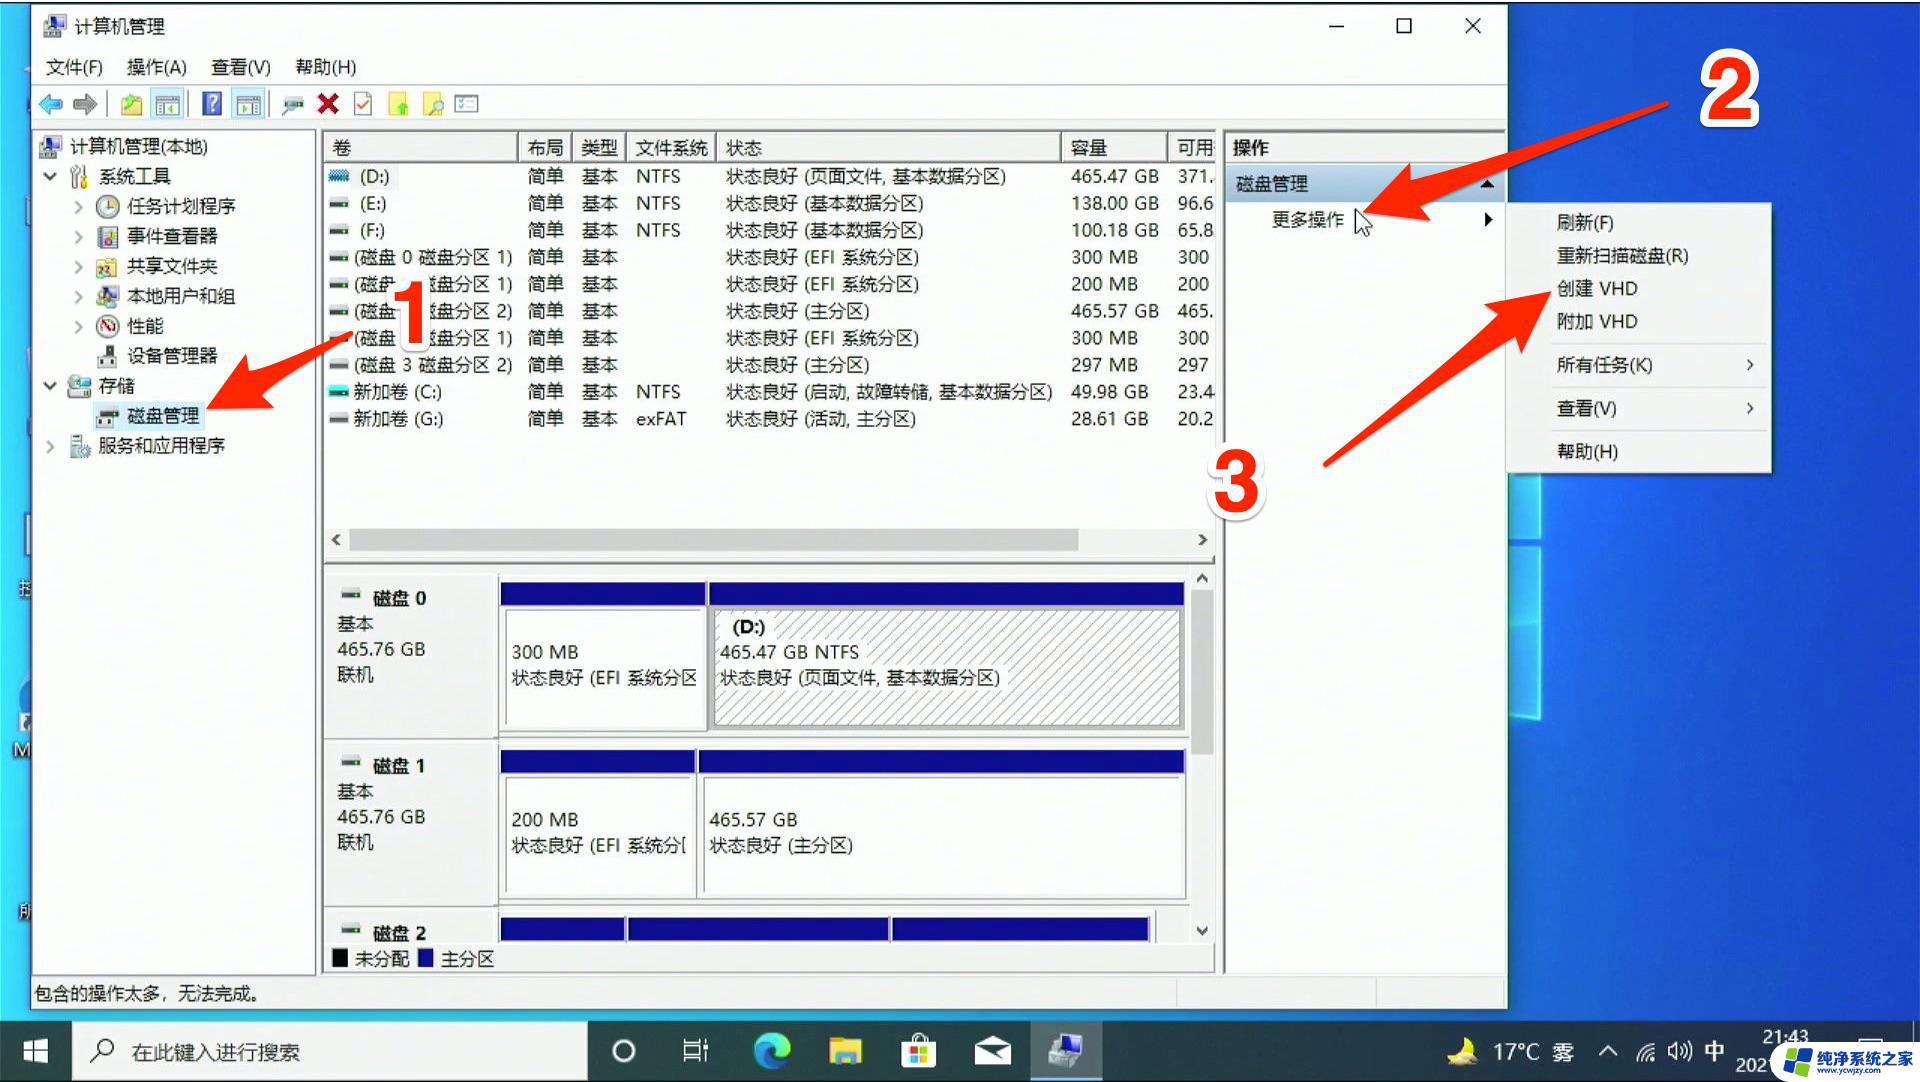Image resolution: width=1920 pixels, height=1082 pixels.
Task: Open the 文件(F) menu
Action: pos(74,67)
